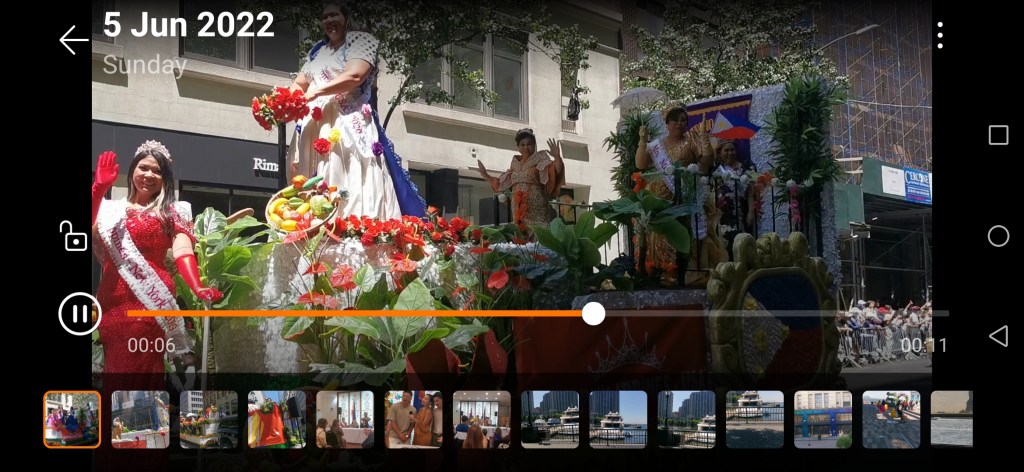Select the seventh thumbnail of indoor audience
Screen dimensions: 1024x472
tap(481, 419)
